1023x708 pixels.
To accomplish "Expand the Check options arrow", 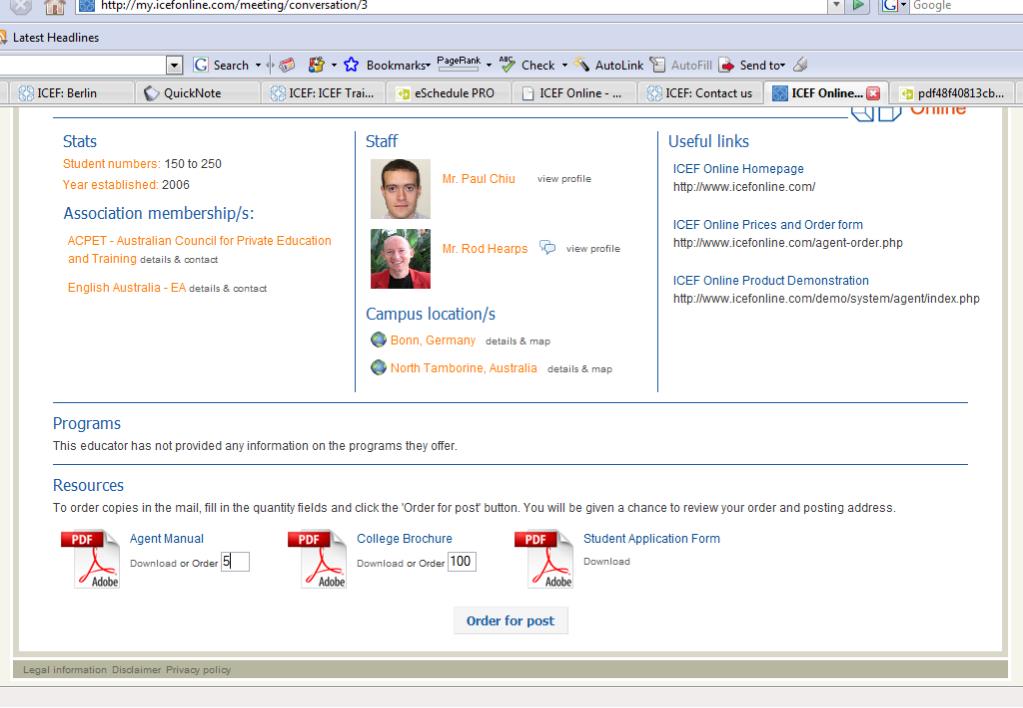I will click(x=564, y=65).
